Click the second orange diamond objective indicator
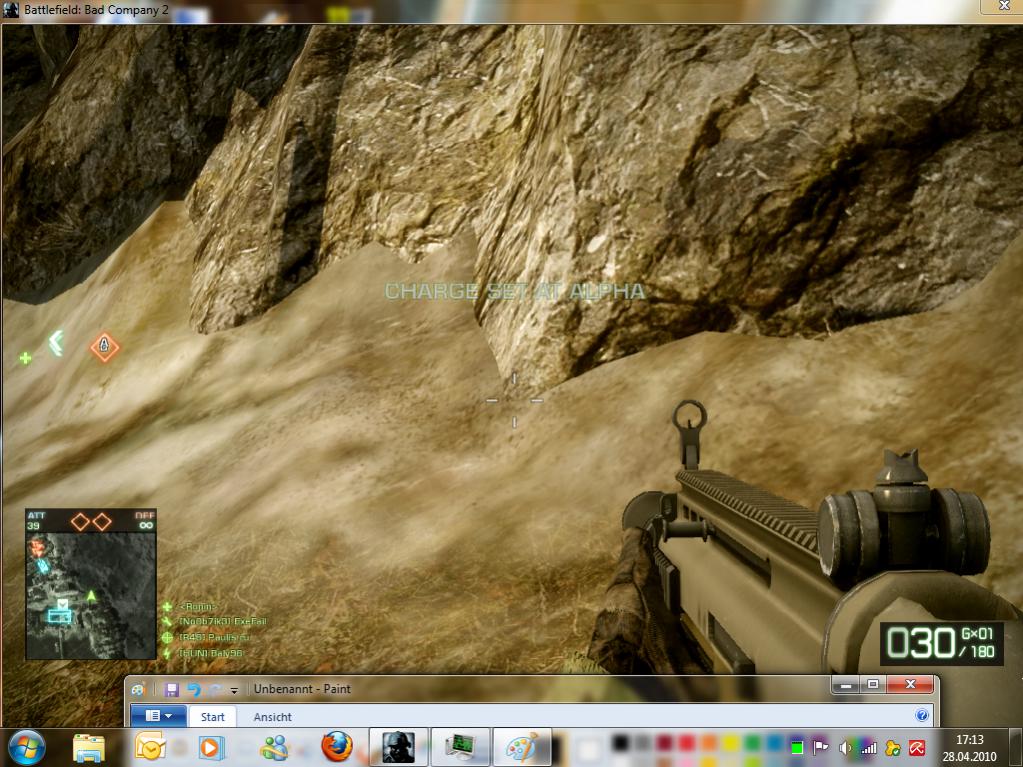 [102, 522]
